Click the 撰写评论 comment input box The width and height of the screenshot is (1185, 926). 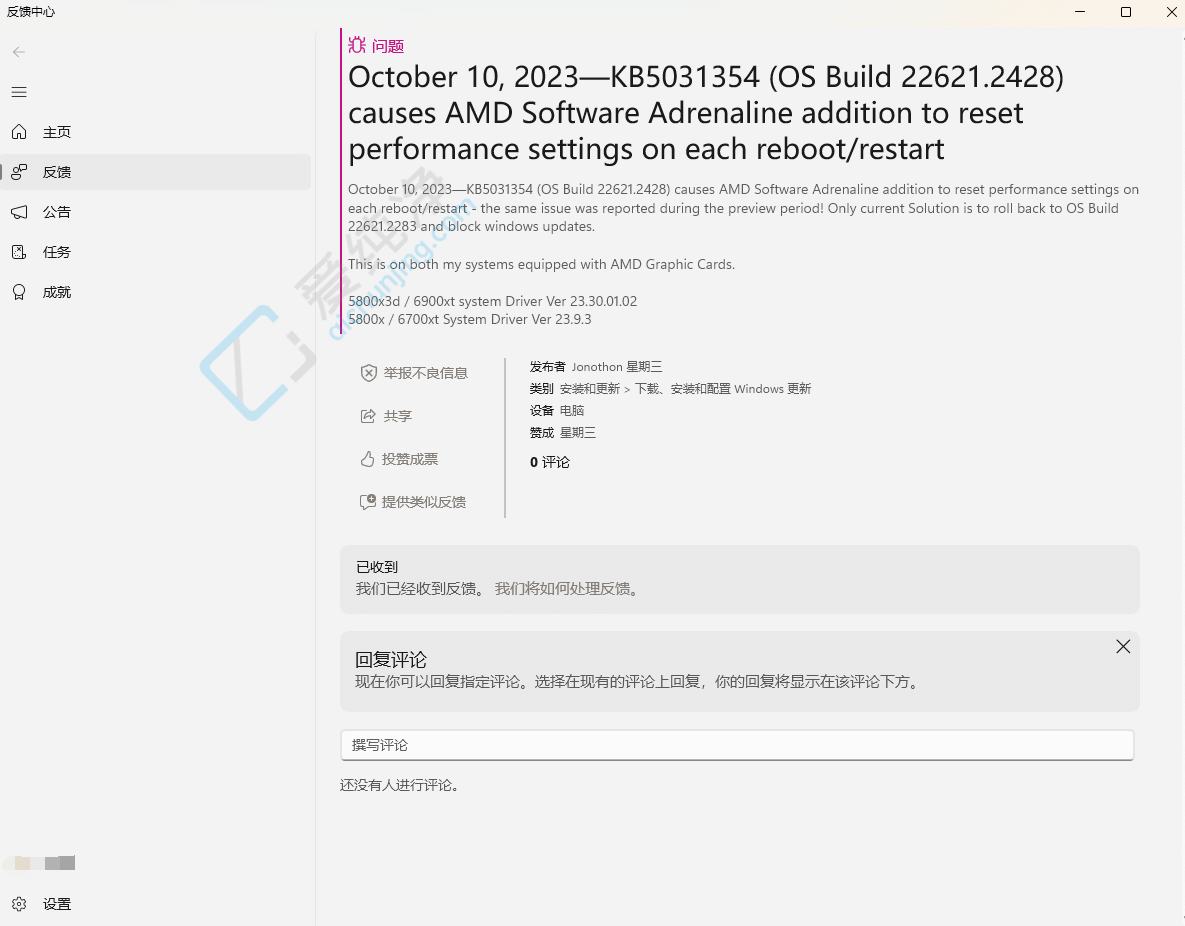tap(737, 744)
